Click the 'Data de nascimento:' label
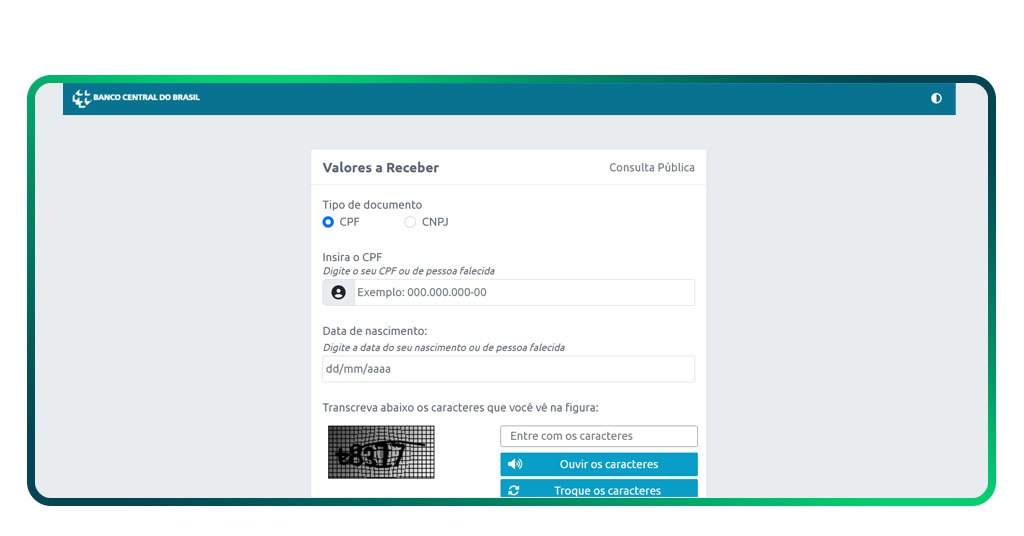 click(x=374, y=331)
